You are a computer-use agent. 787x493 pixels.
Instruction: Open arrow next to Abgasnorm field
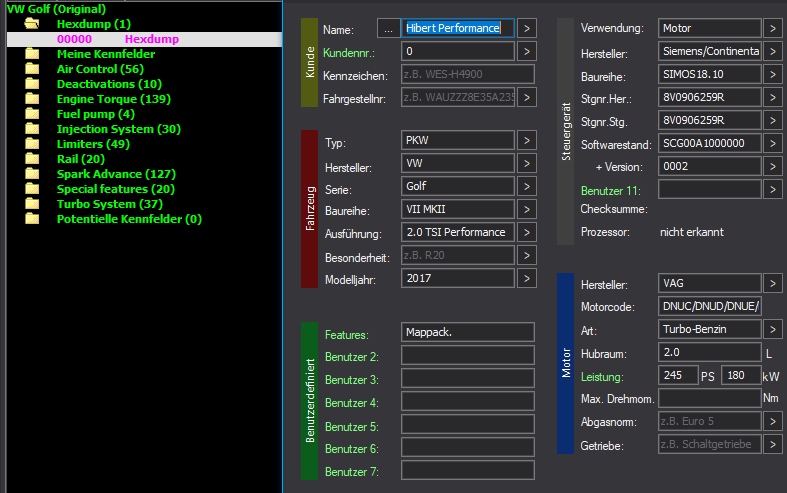(x=773, y=421)
